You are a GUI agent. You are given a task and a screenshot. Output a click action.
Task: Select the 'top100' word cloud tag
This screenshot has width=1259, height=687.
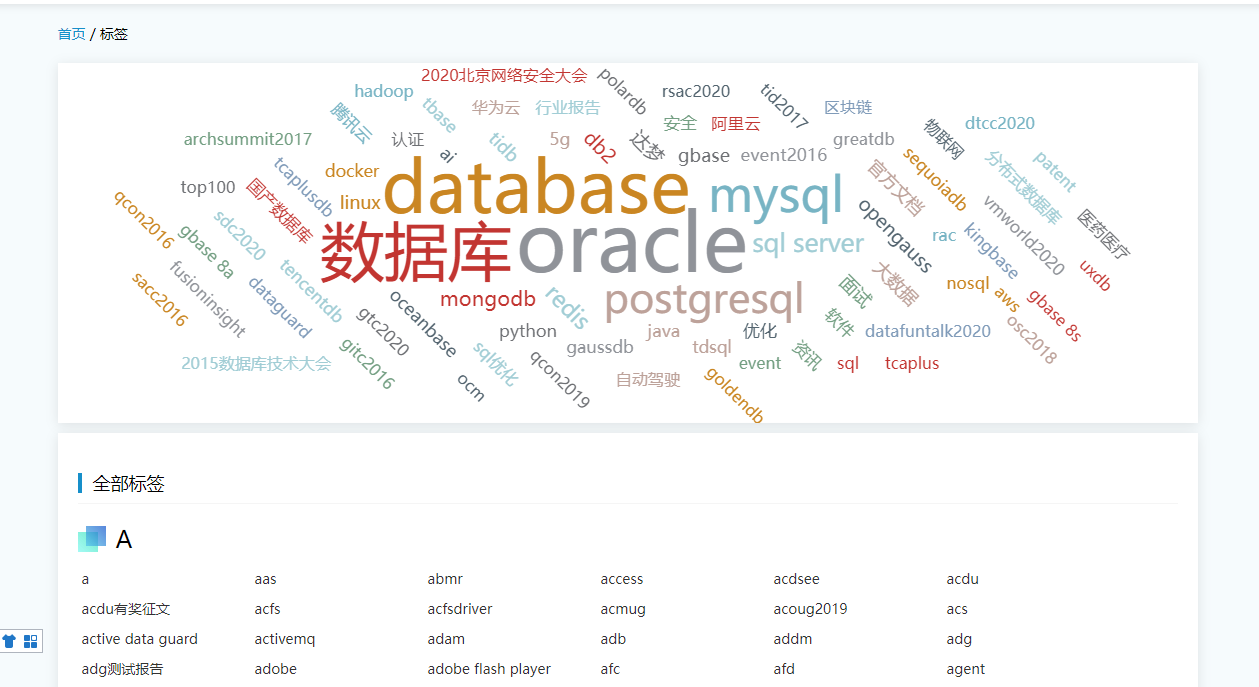[208, 187]
